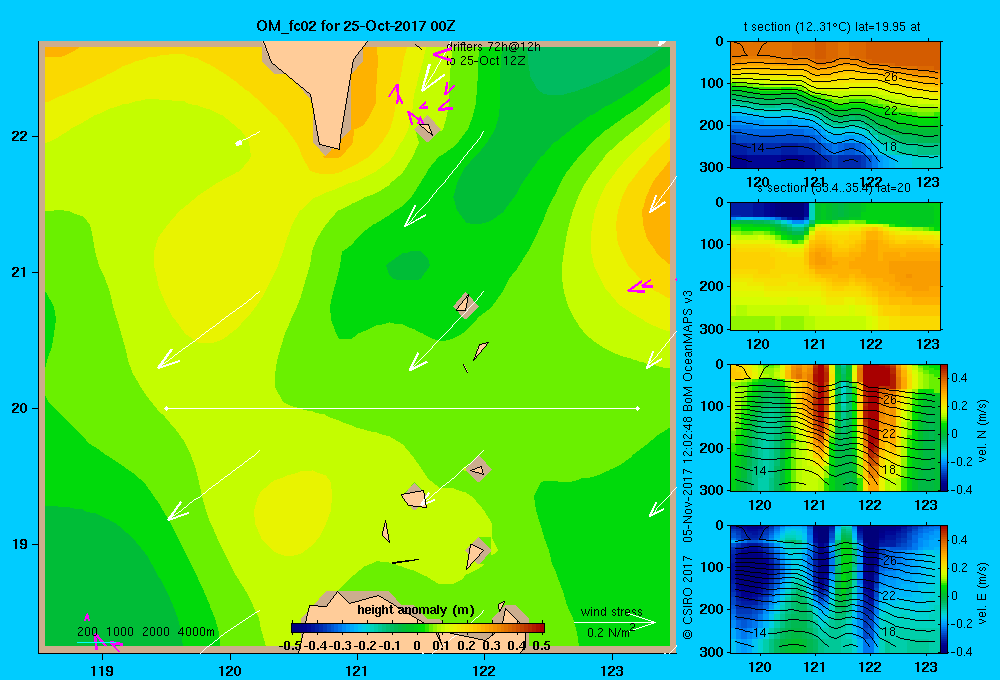Click the "2000" depth contour legend entry

[x=156, y=632]
